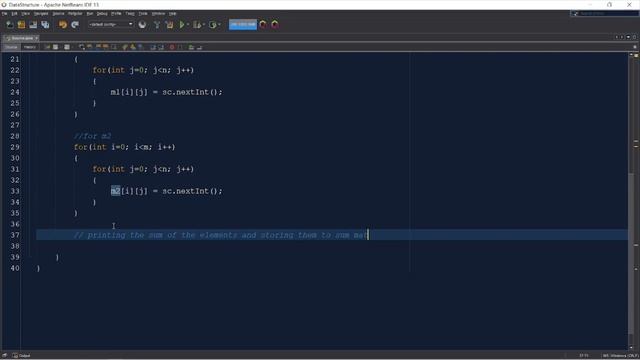Click the Clean and Build broom icon

pos(169,25)
